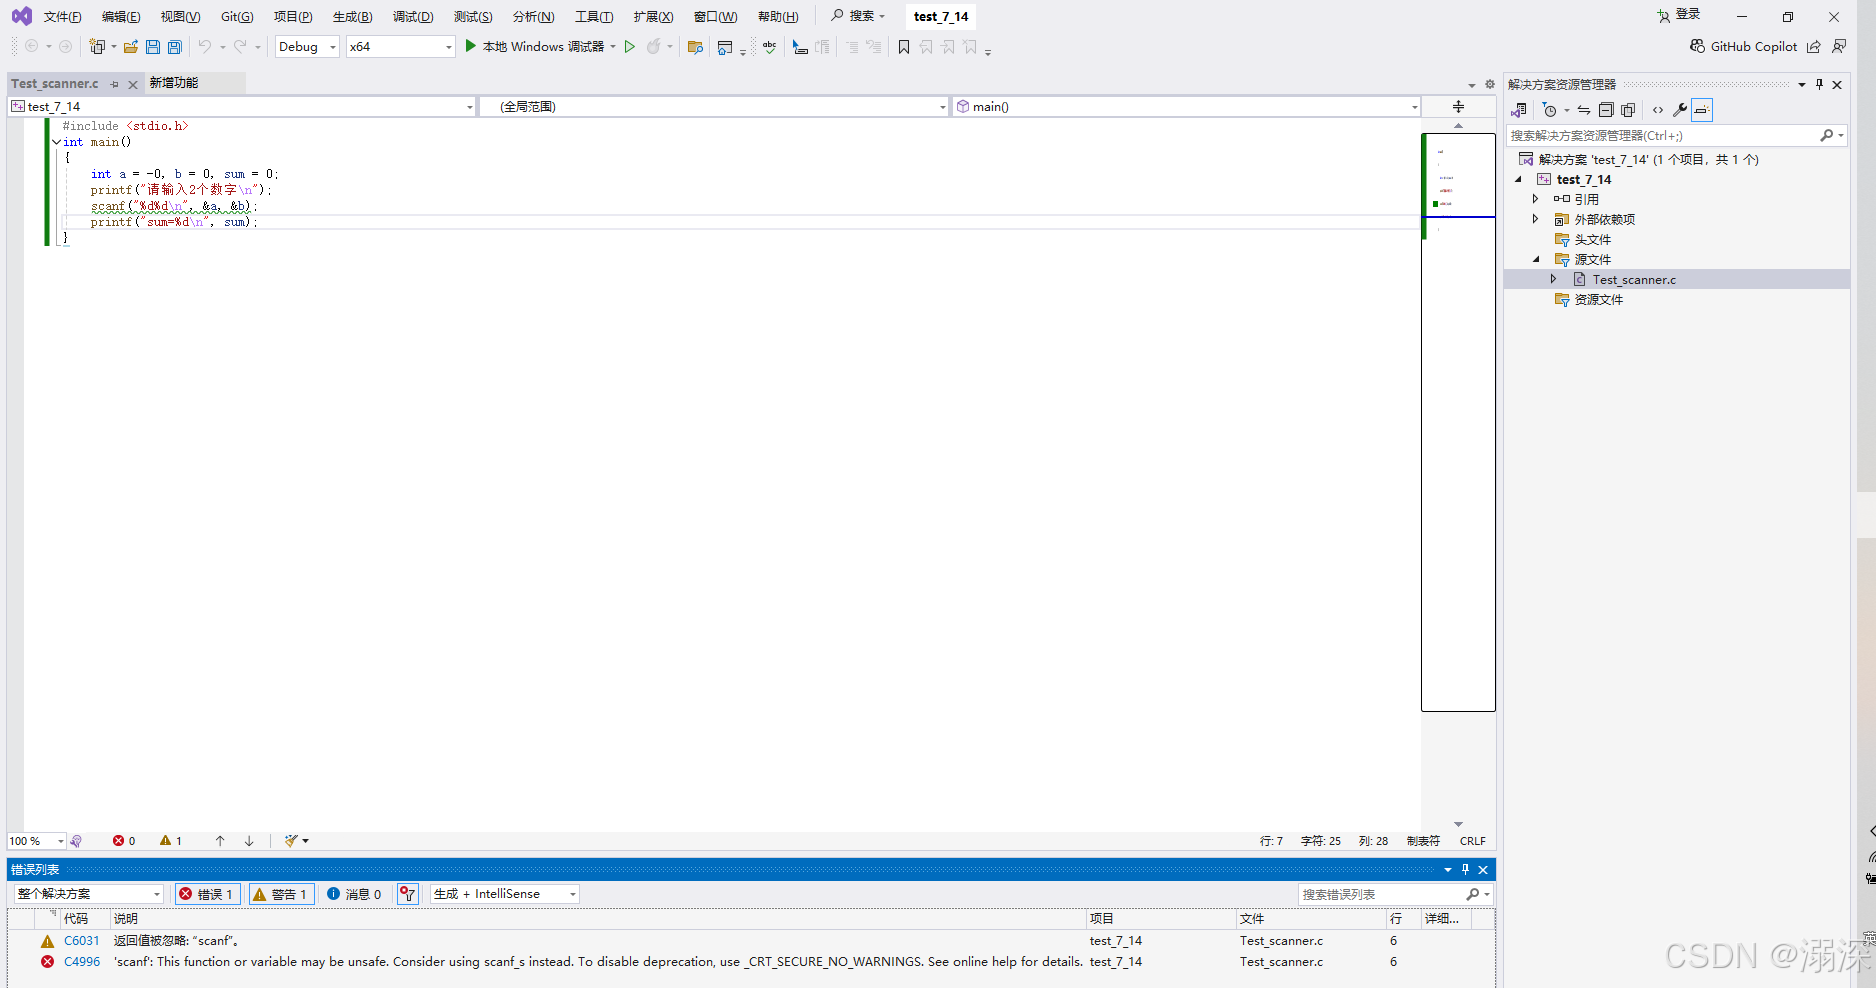Open the 工具(T) menu

click(x=594, y=17)
